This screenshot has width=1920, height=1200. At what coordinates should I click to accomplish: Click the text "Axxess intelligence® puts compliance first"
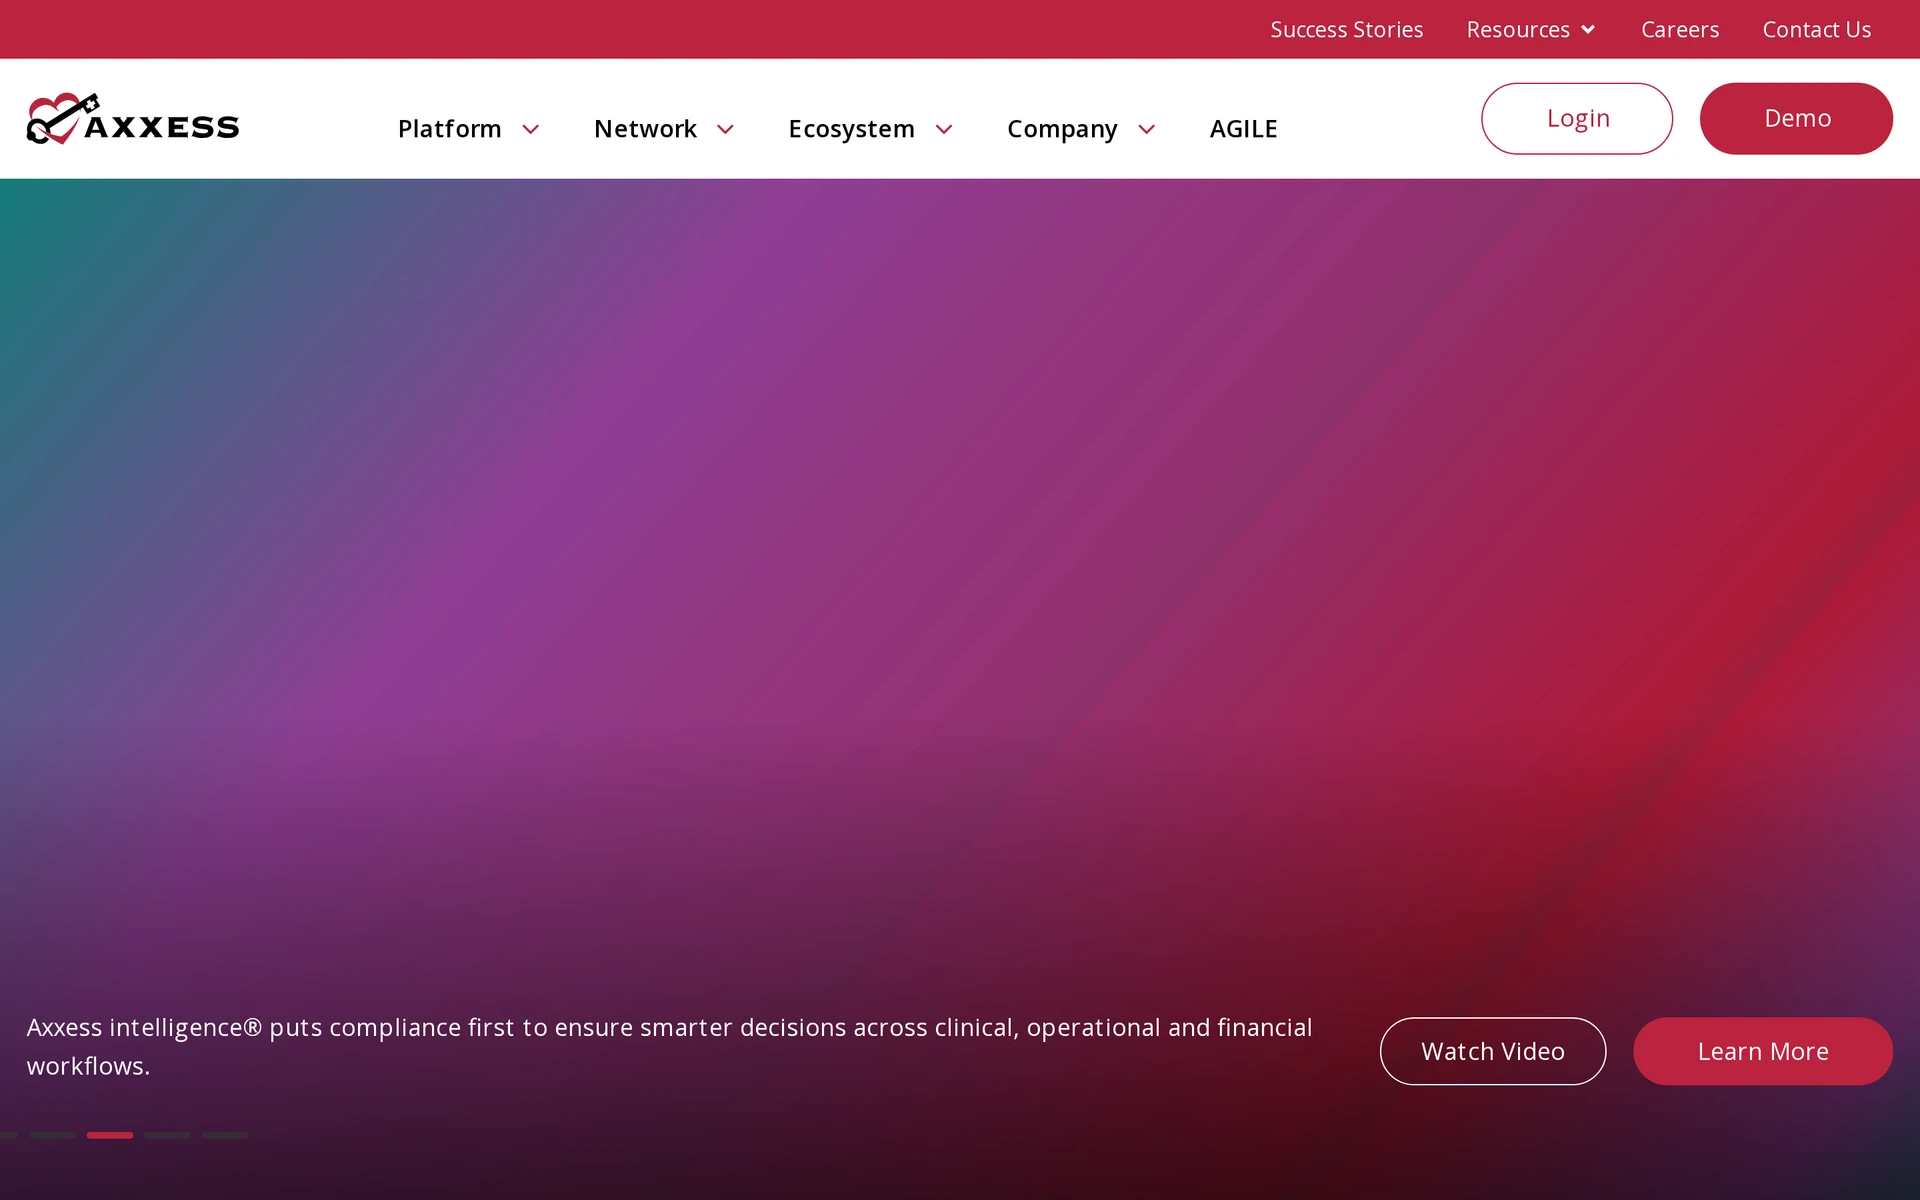[271, 1027]
